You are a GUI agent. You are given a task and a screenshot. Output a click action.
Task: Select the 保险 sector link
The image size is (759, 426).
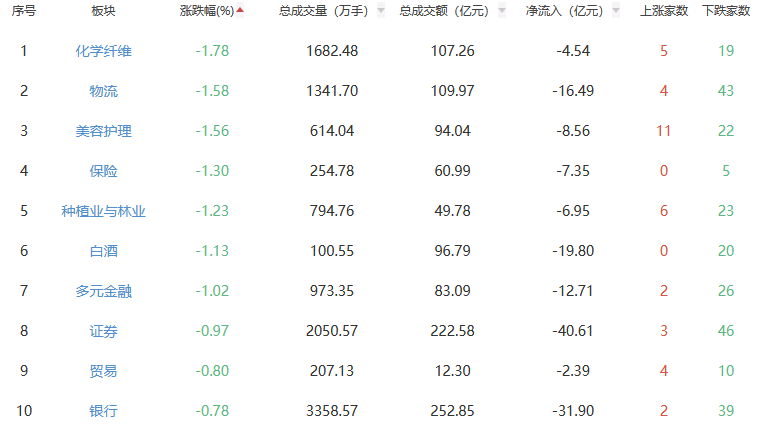103,171
